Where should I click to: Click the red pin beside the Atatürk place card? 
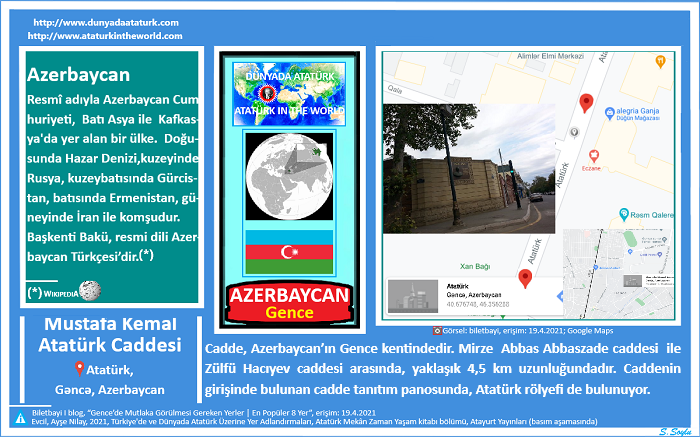tap(525, 279)
